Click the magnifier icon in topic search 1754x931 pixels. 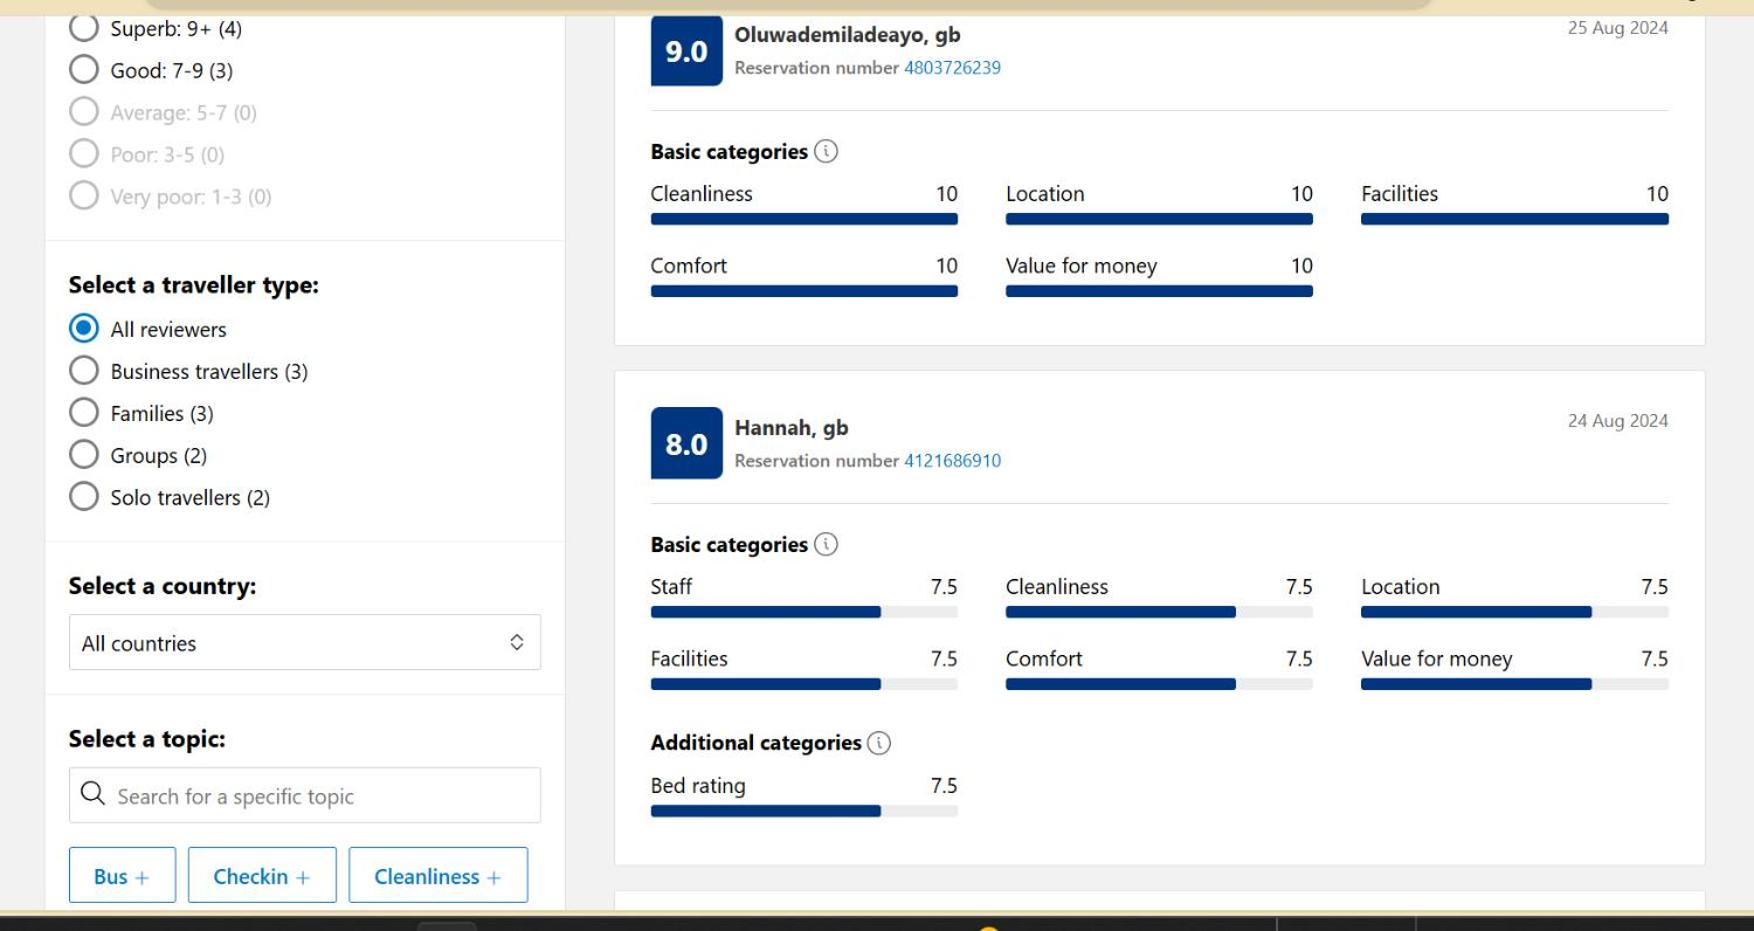coord(93,794)
